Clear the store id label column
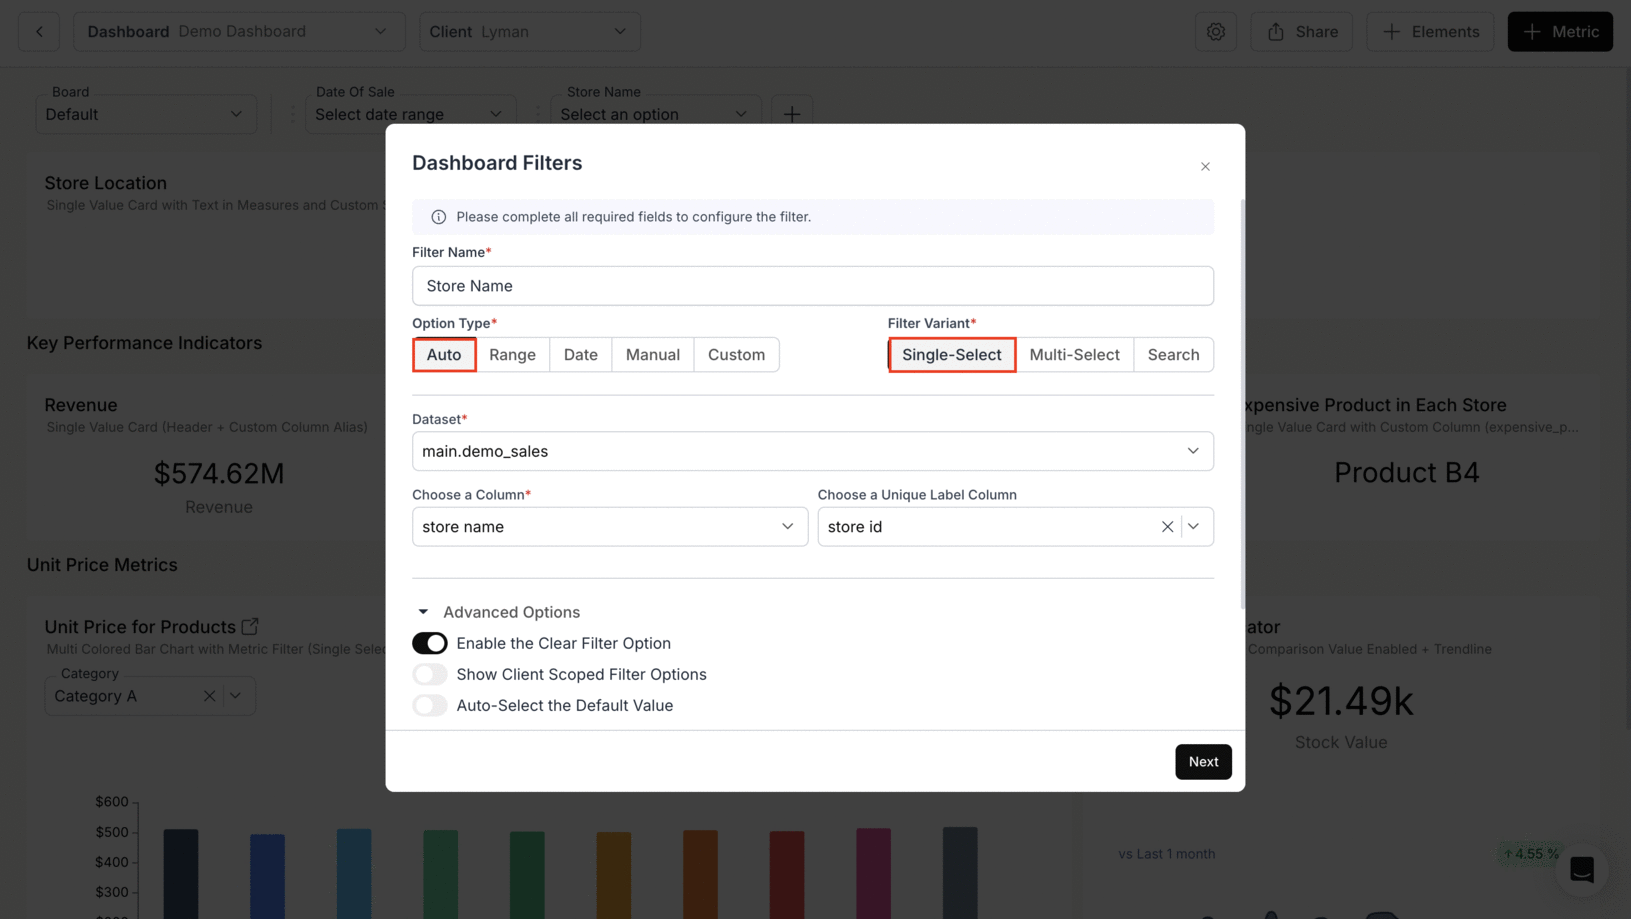Viewport: 1631px width, 919px height. point(1167,527)
